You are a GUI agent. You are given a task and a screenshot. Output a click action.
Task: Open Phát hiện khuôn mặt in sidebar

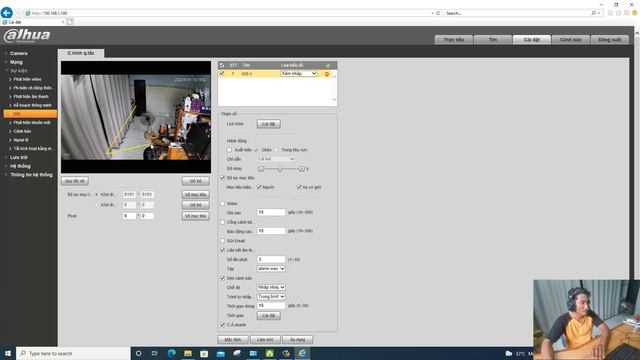coord(32,122)
